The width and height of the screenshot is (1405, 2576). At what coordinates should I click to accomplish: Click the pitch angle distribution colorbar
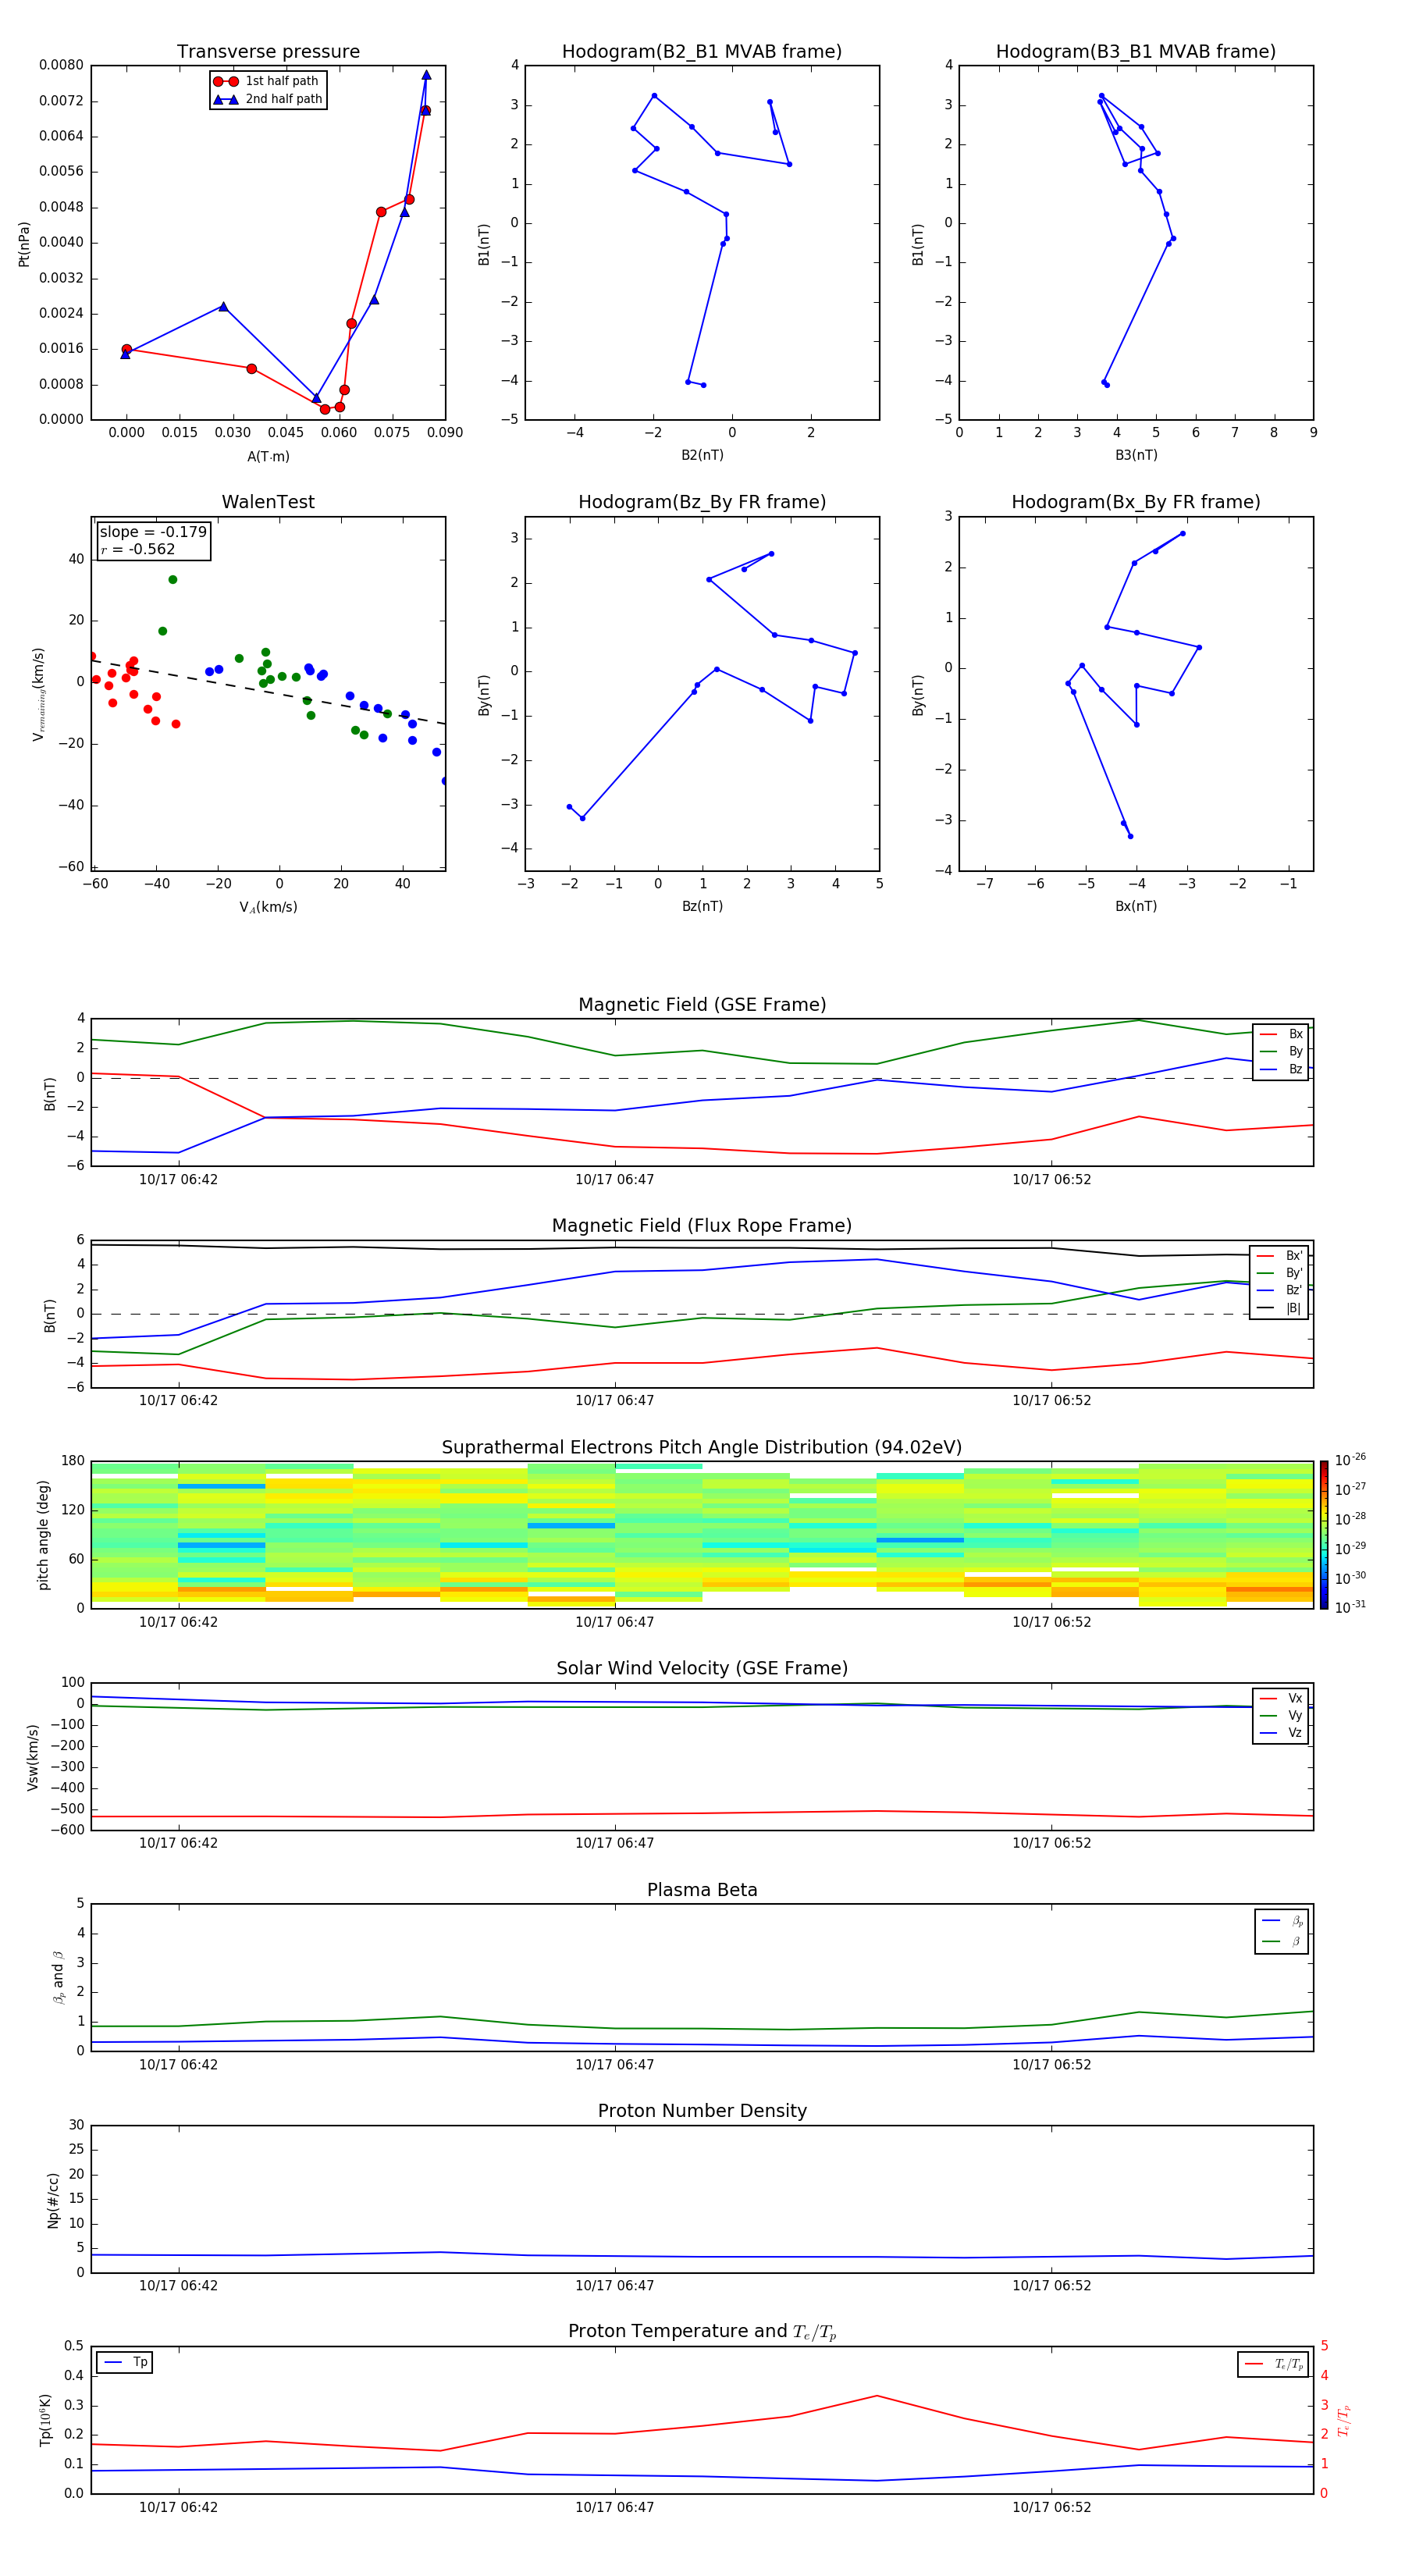[1324, 1535]
